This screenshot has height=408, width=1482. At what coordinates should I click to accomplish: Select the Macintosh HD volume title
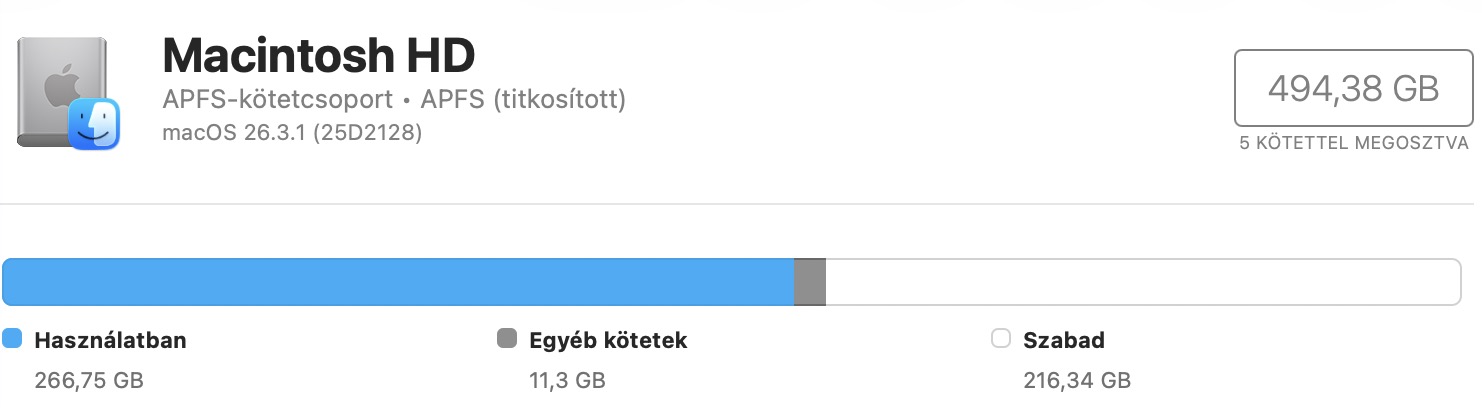318,56
